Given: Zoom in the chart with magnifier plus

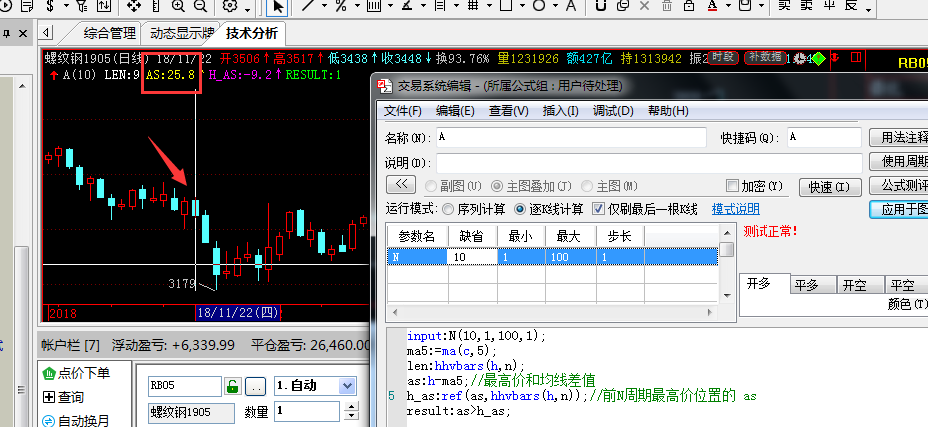Looking at the screenshot, I should (x=178, y=6).
